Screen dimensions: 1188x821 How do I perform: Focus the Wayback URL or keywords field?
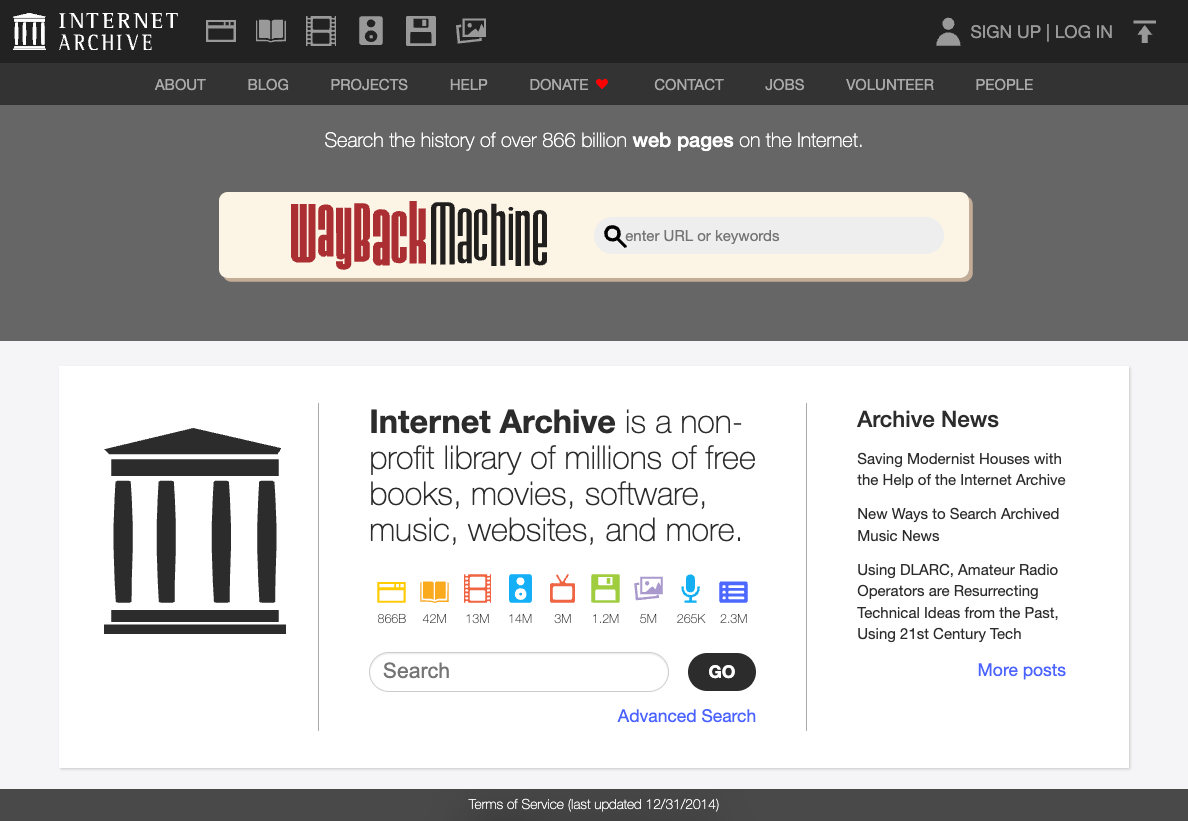(769, 236)
